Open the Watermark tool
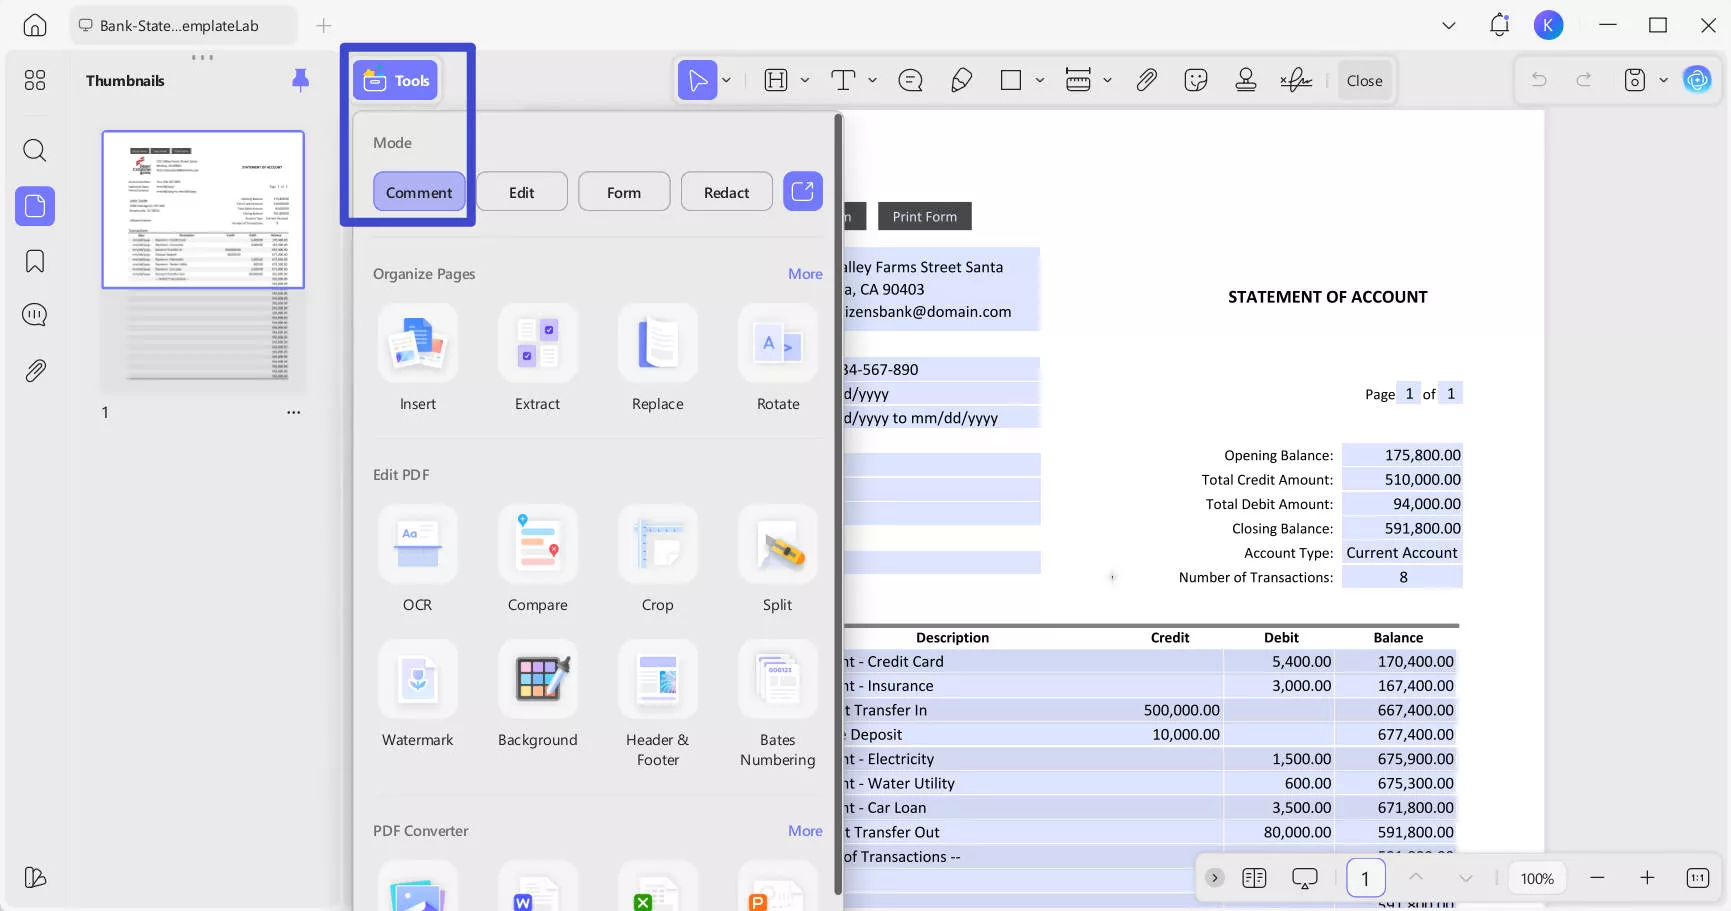 (x=418, y=680)
